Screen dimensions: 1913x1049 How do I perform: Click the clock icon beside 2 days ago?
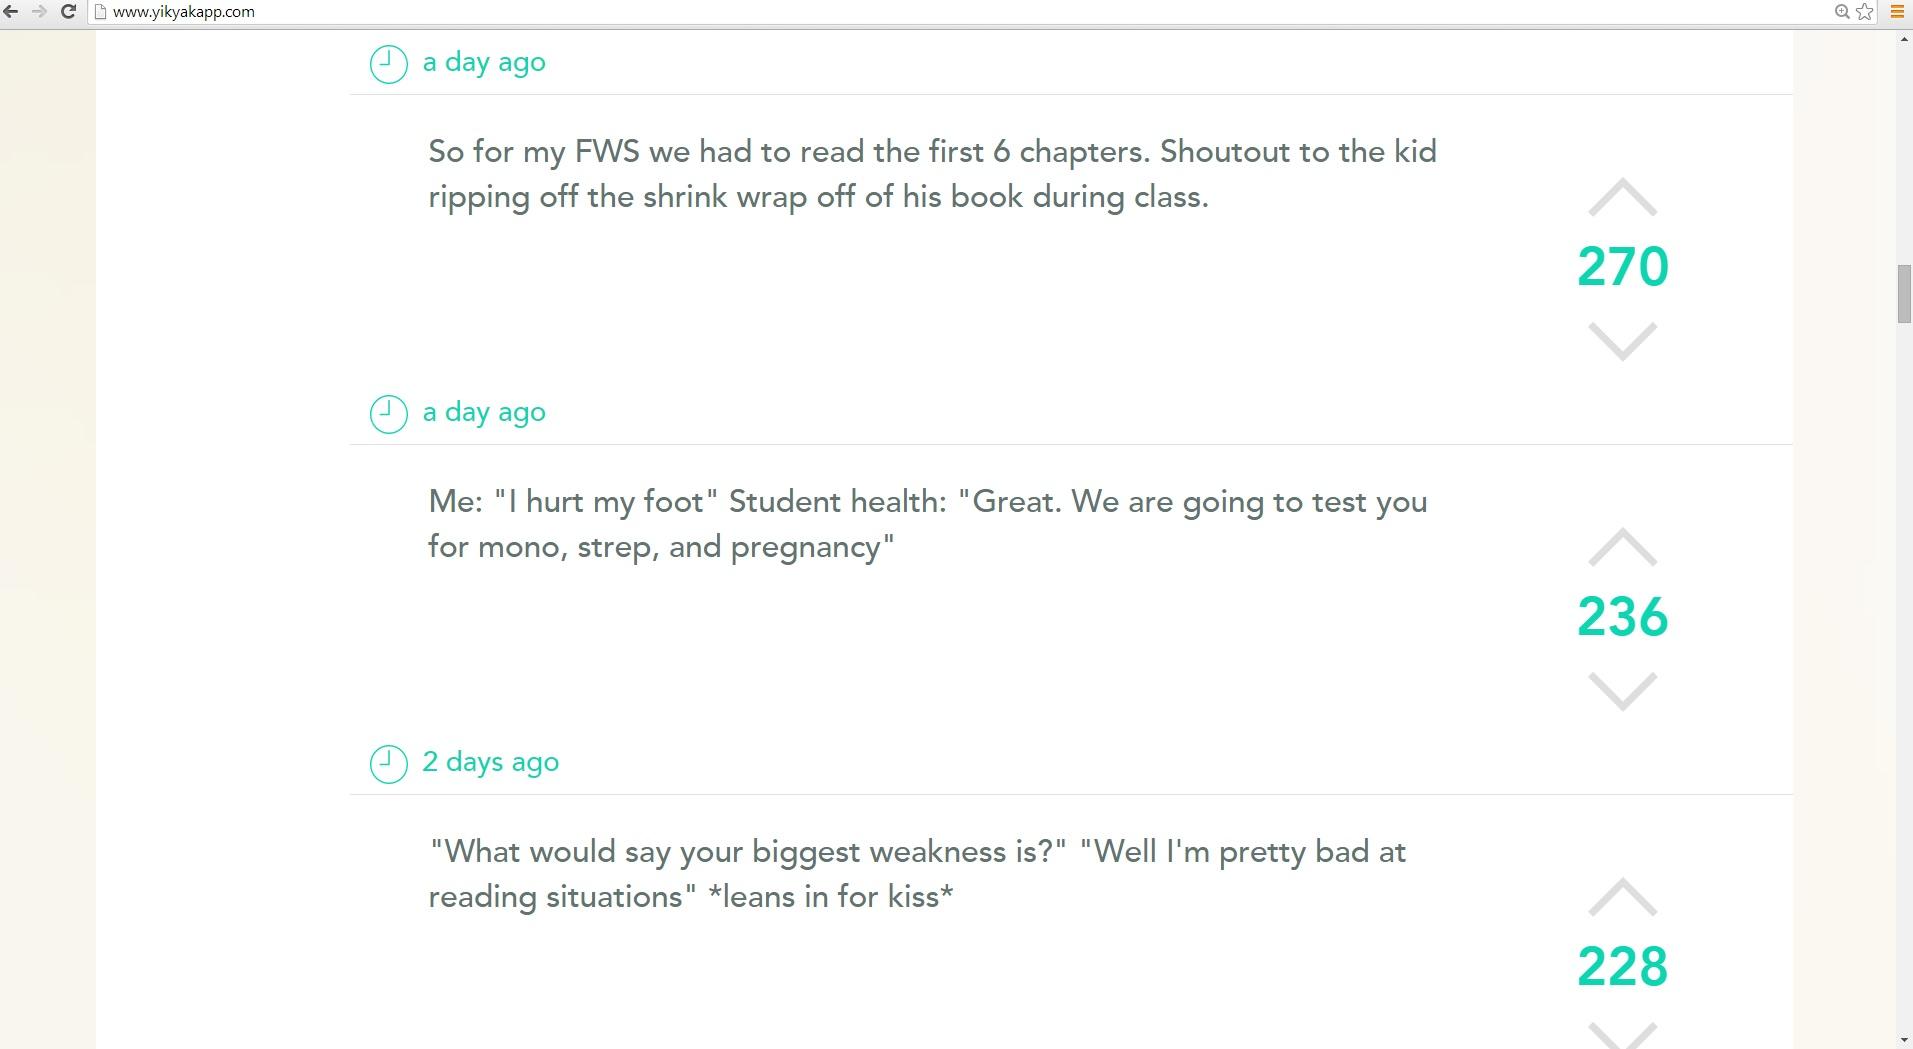point(388,764)
